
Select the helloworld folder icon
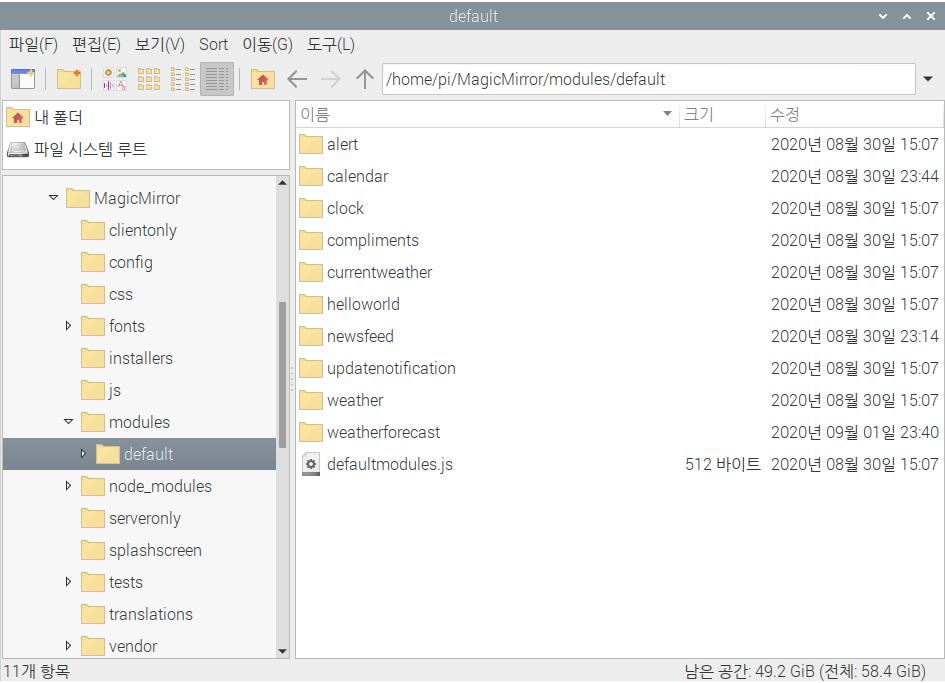click(x=311, y=304)
